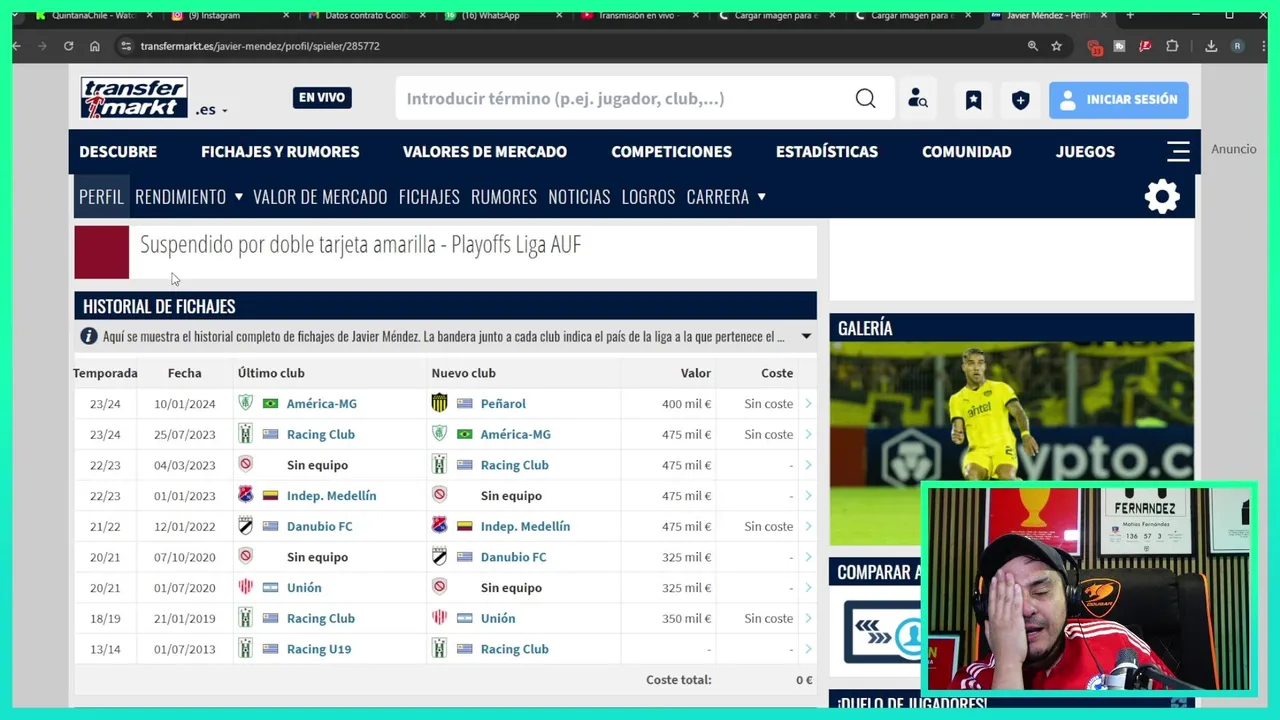Click the Transfermarkt logo

click(134, 98)
